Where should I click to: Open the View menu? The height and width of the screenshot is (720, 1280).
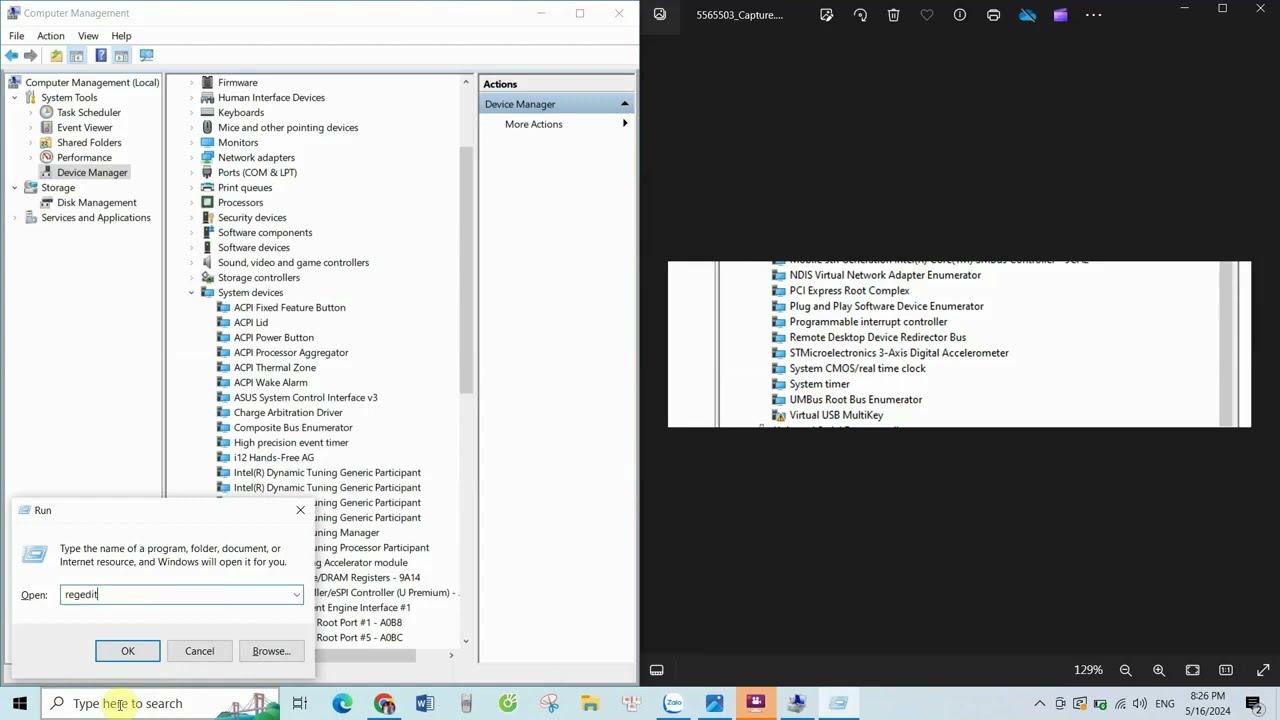(88, 36)
